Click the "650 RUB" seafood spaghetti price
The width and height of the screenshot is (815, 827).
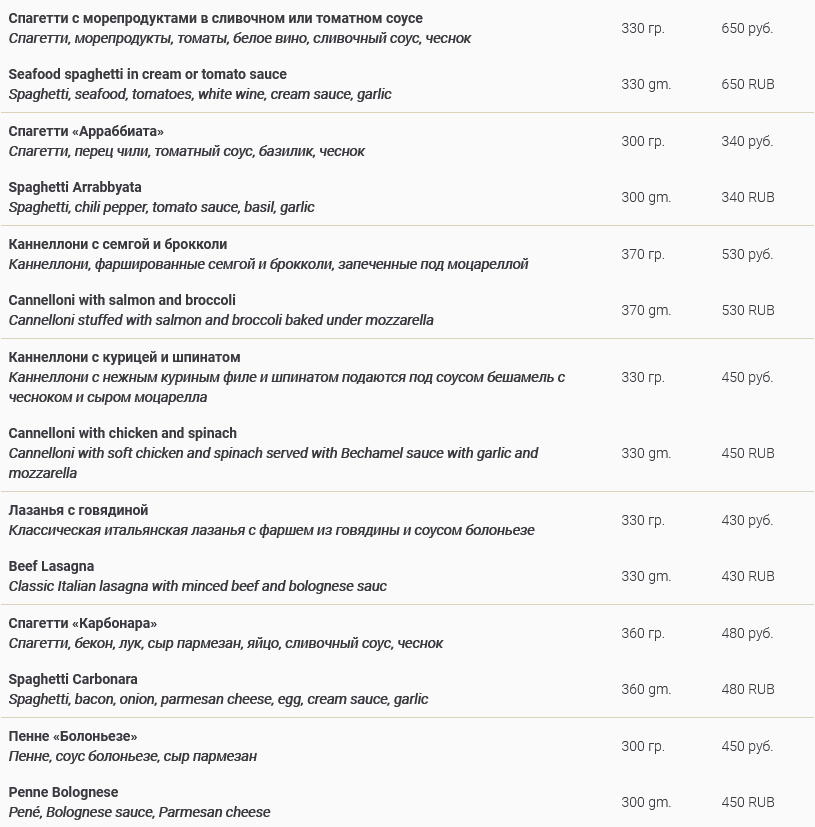747,84
